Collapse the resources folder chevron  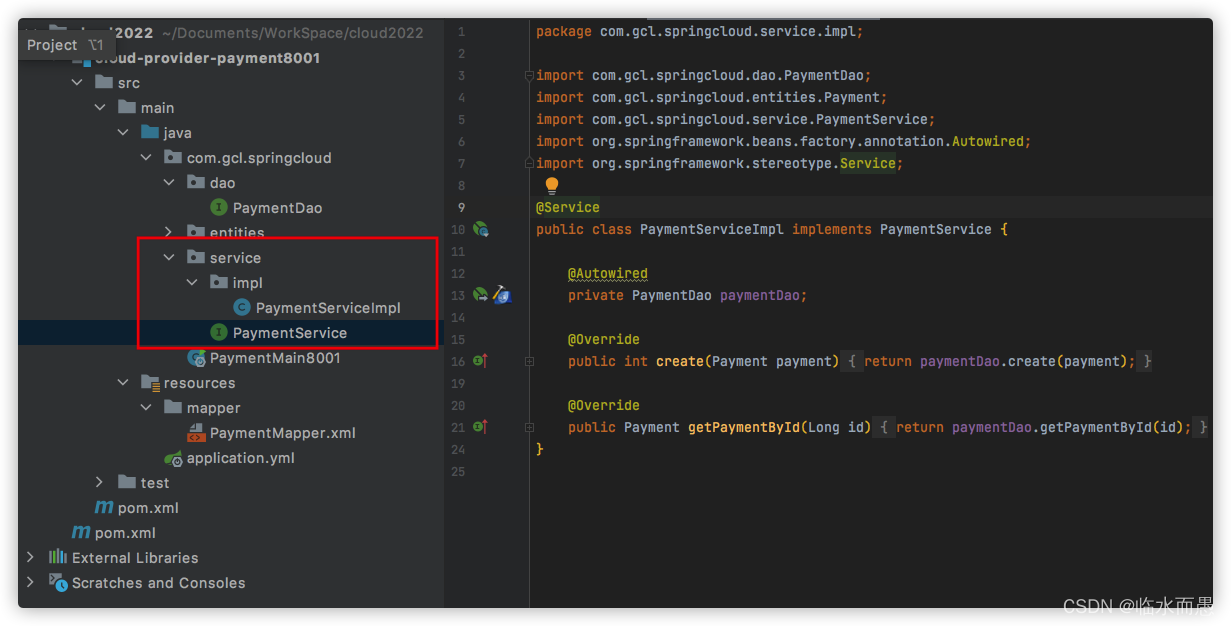pyautogui.click(x=123, y=383)
